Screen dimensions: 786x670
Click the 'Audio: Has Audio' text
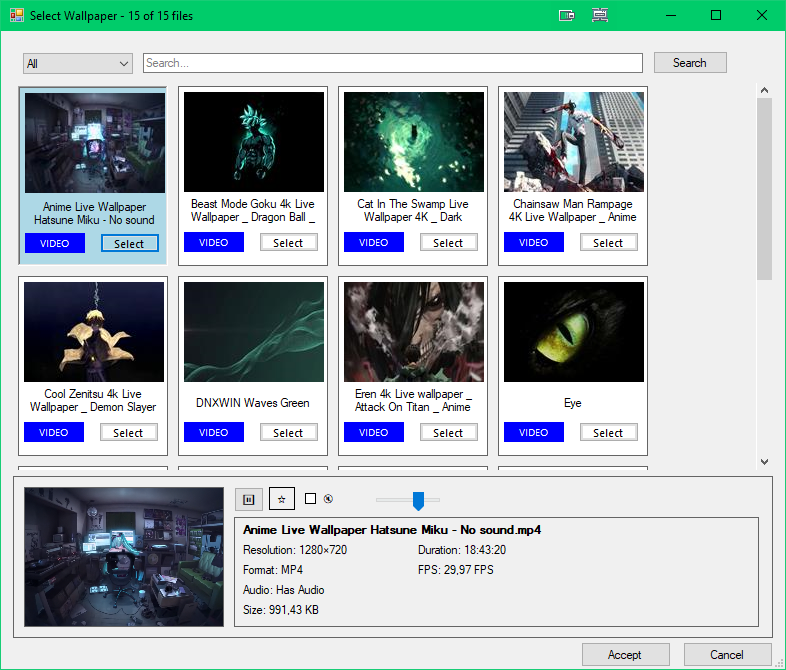pos(284,590)
